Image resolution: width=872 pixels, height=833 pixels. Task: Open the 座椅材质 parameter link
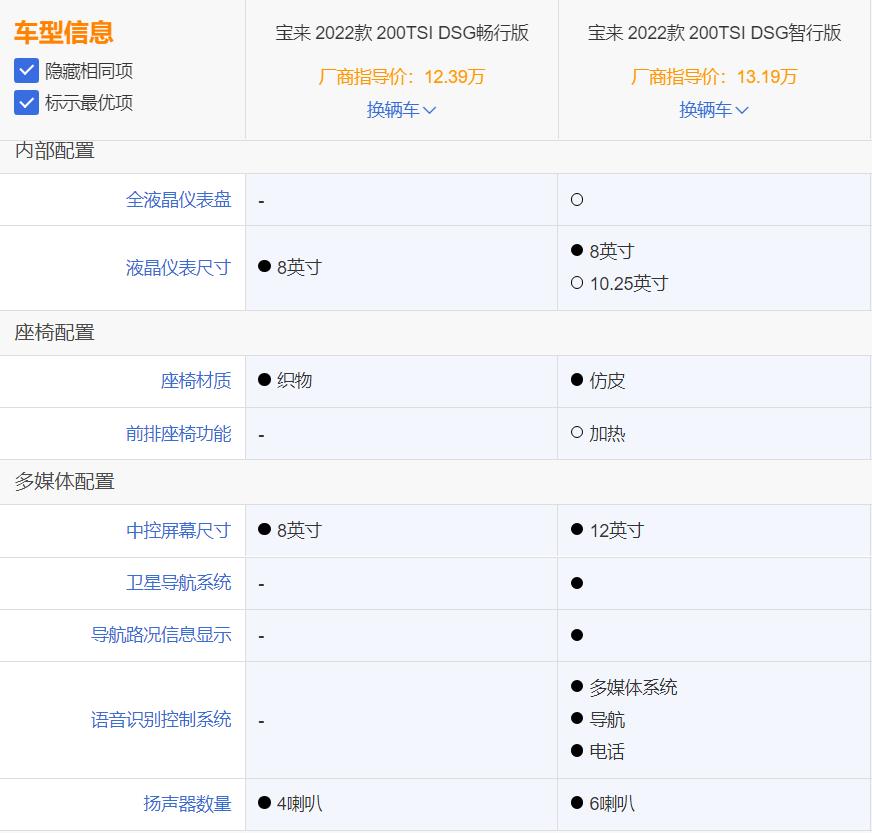195,381
